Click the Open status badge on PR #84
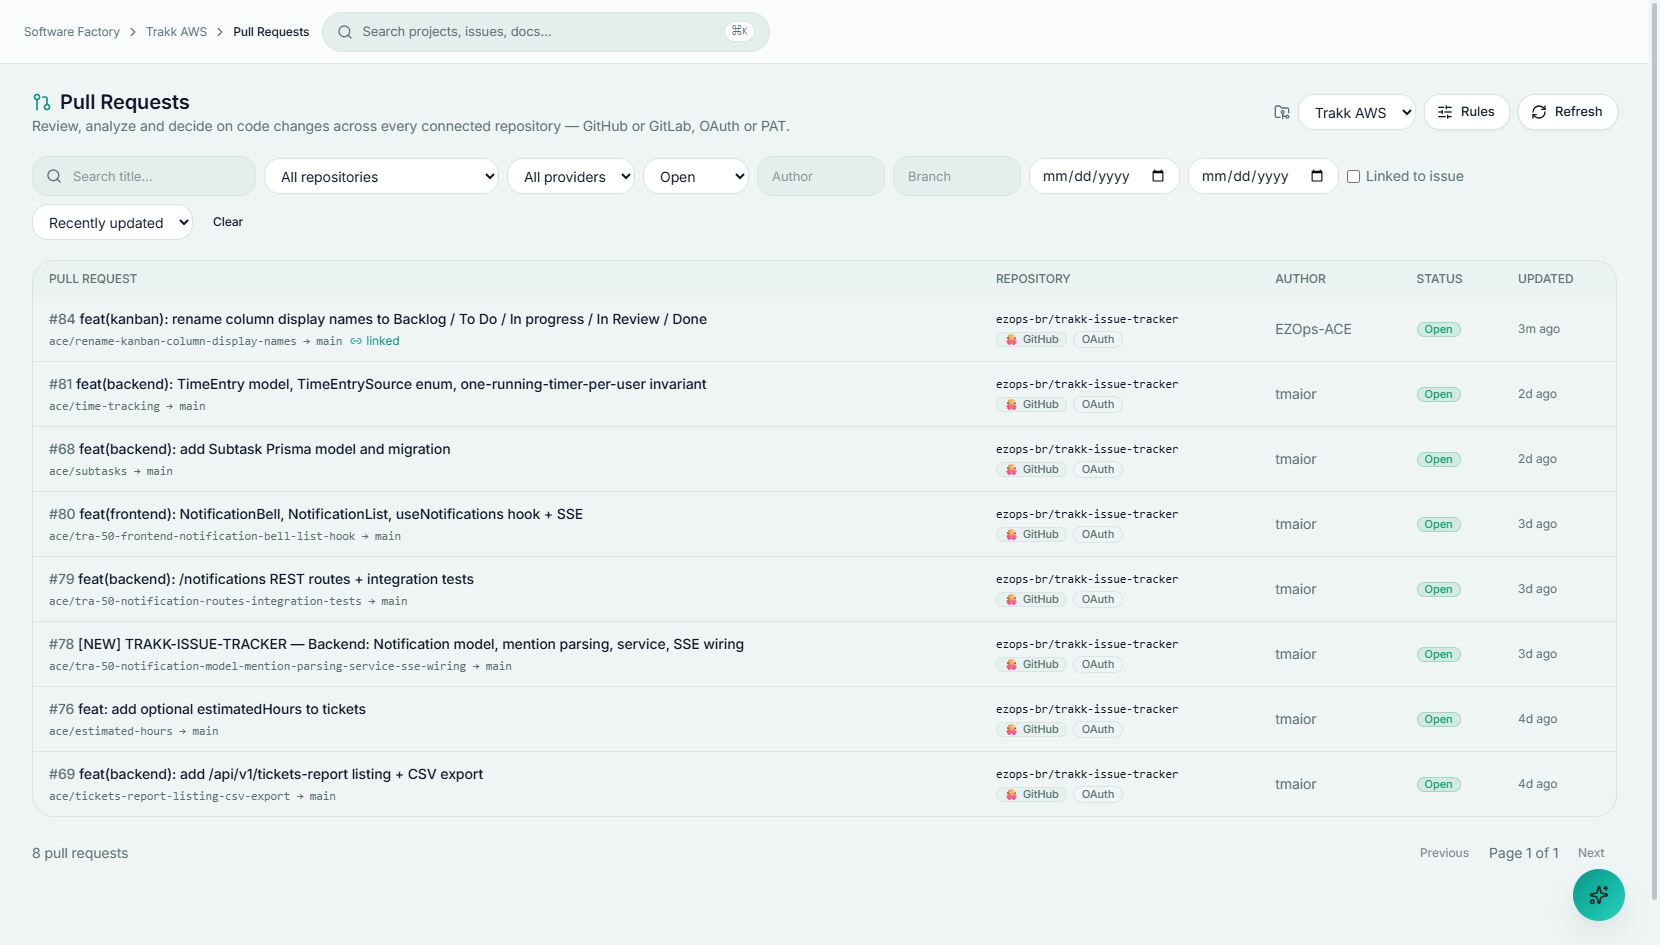 [x=1438, y=329]
